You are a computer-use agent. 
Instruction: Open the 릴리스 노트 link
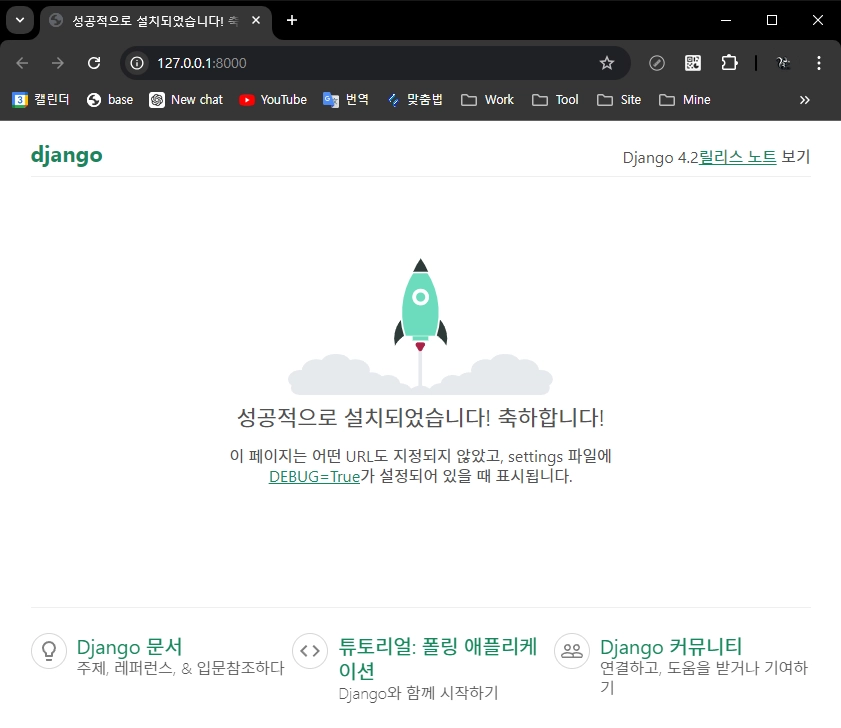[x=737, y=157]
